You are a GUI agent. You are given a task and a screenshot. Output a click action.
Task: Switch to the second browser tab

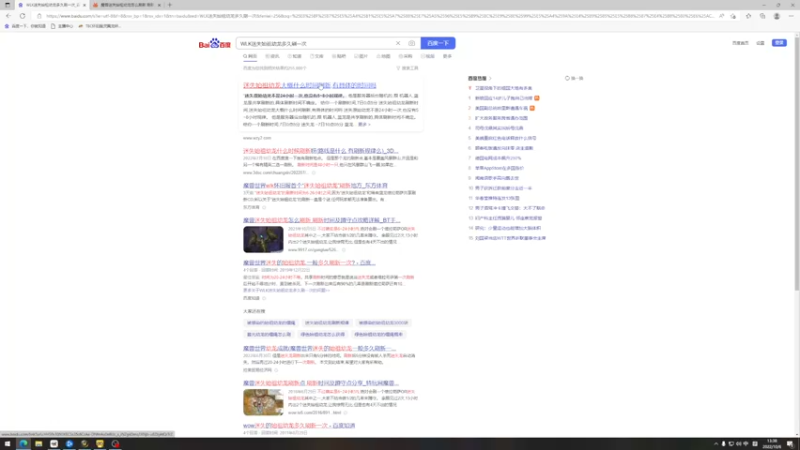coord(126,5)
